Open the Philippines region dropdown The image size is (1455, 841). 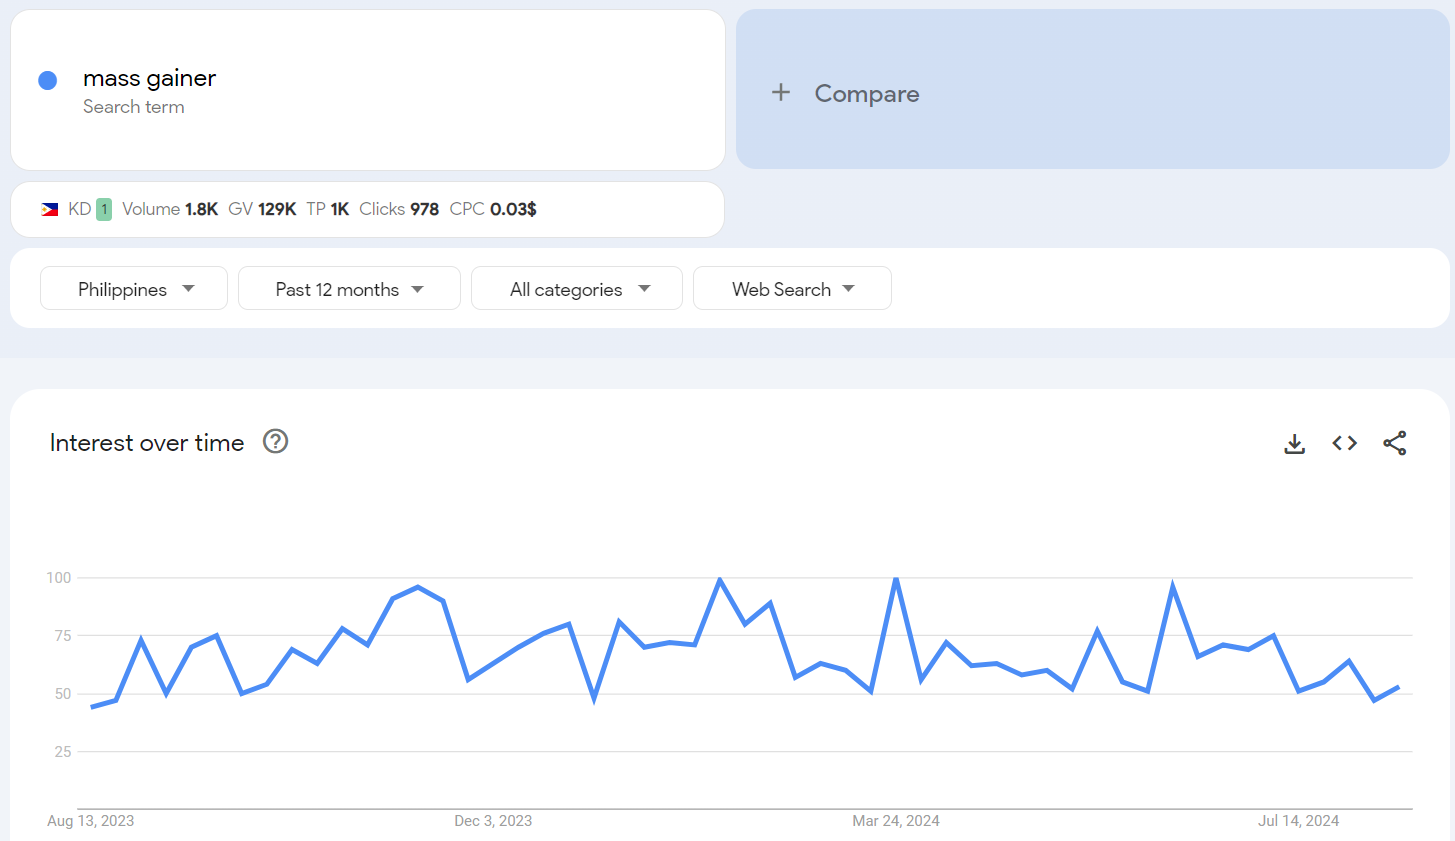tap(134, 289)
